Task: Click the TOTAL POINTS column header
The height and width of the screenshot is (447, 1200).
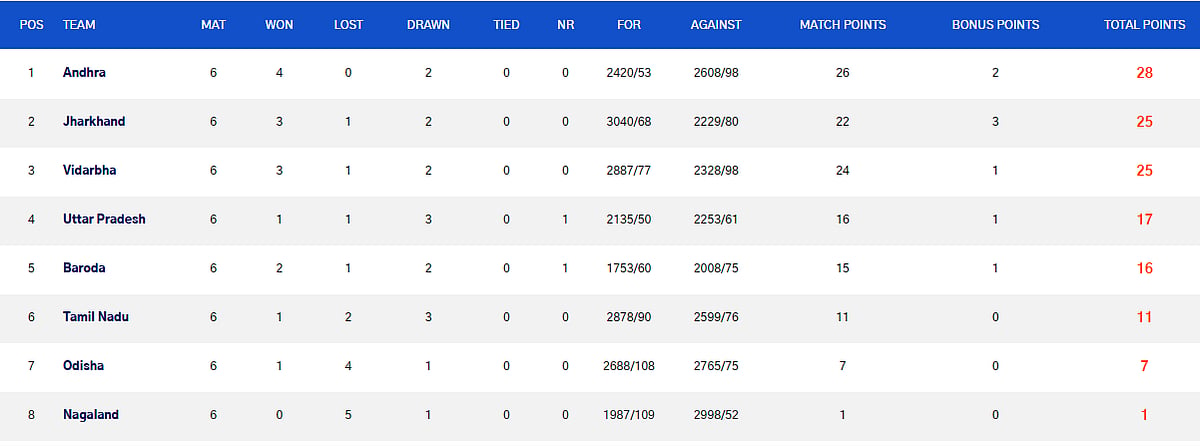Action: click(1144, 24)
